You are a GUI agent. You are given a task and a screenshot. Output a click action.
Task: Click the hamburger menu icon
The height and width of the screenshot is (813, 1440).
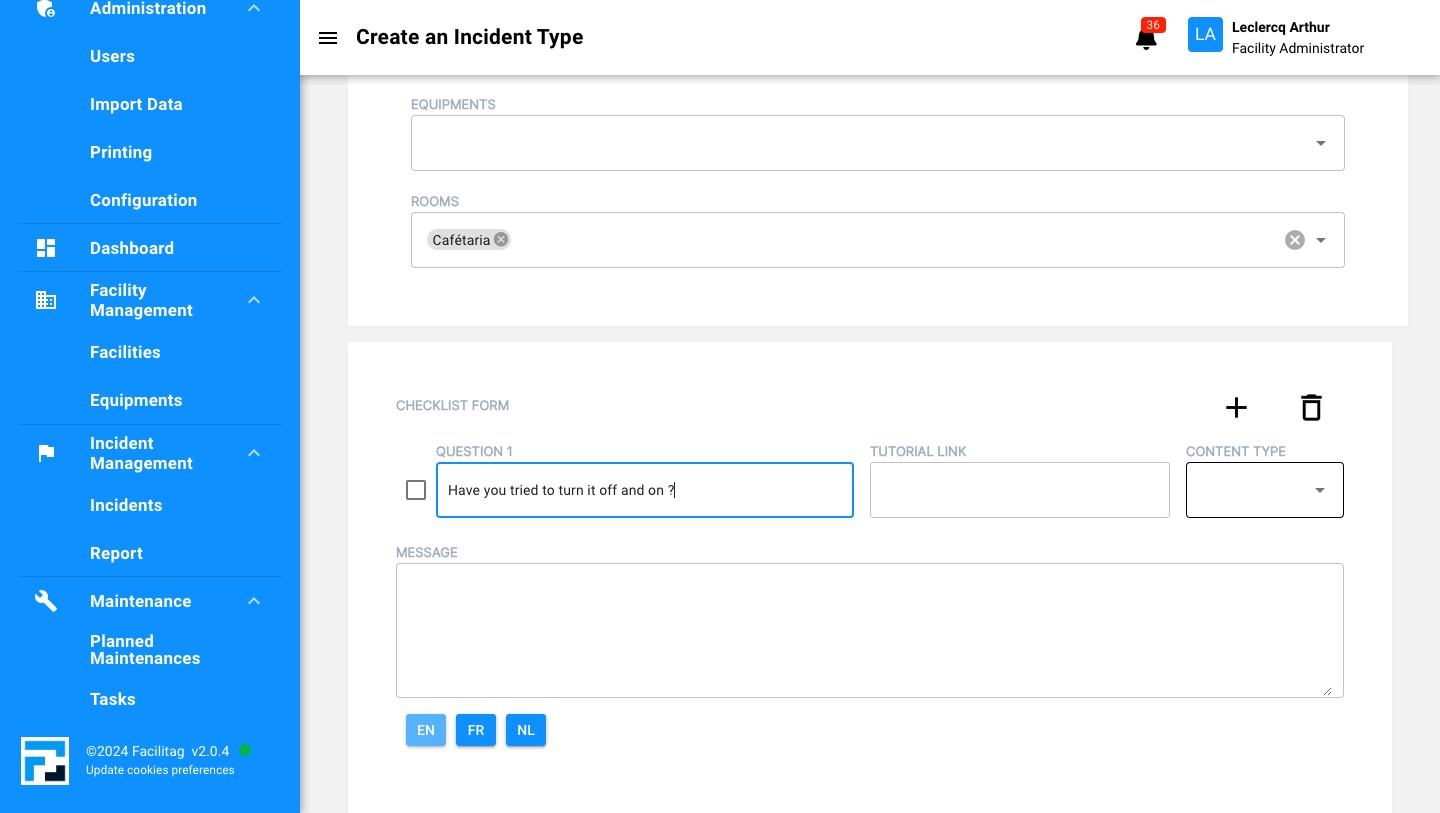pyautogui.click(x=327, y=38)
